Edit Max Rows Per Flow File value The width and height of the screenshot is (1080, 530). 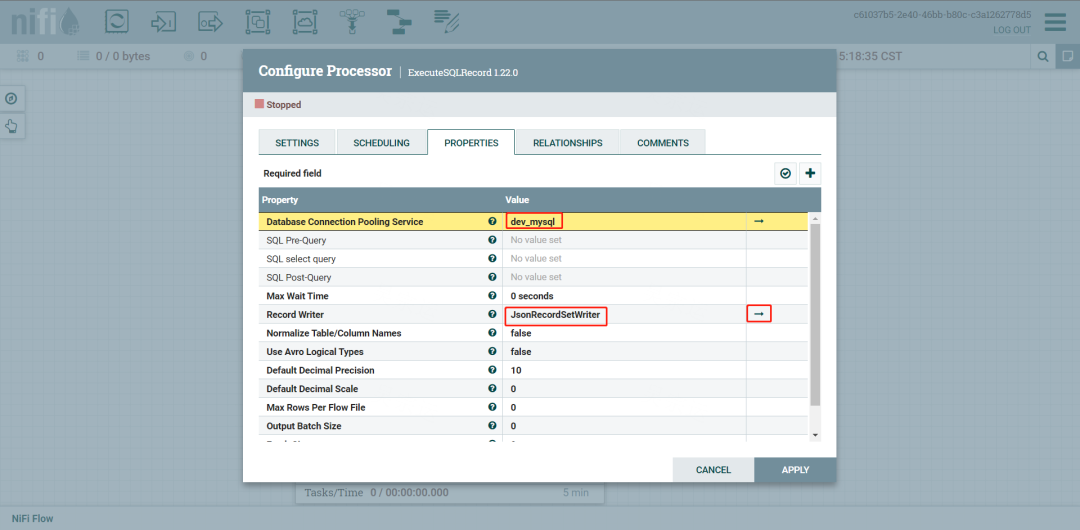pyautogui.click(x=625, y=407)
